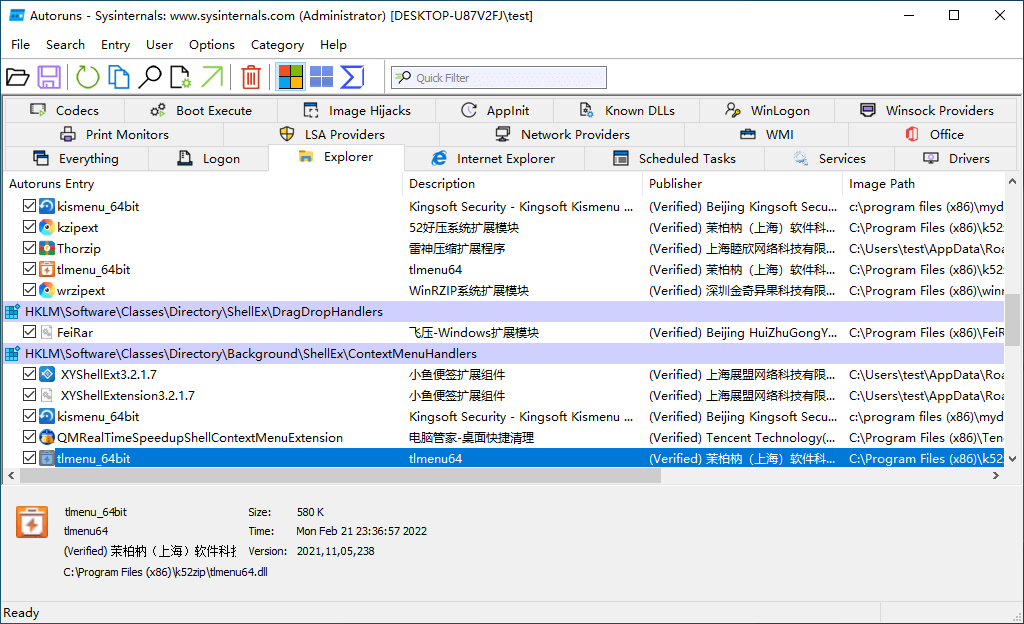The height and width of the screenshot is (624, 1024).
Task: Click the red Delete trash icon
Action: point(251,77)
